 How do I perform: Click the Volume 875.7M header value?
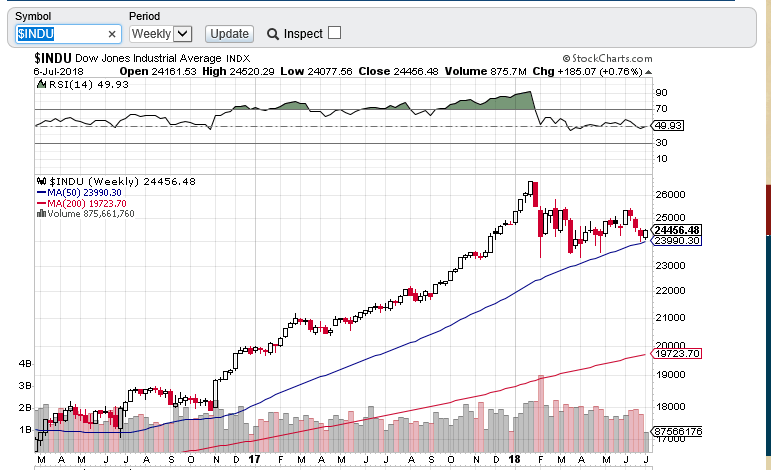[x=485, y=72]
